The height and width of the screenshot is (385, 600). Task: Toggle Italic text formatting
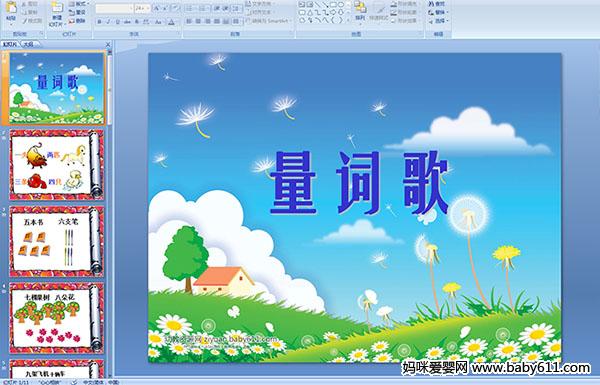point(108,22)
